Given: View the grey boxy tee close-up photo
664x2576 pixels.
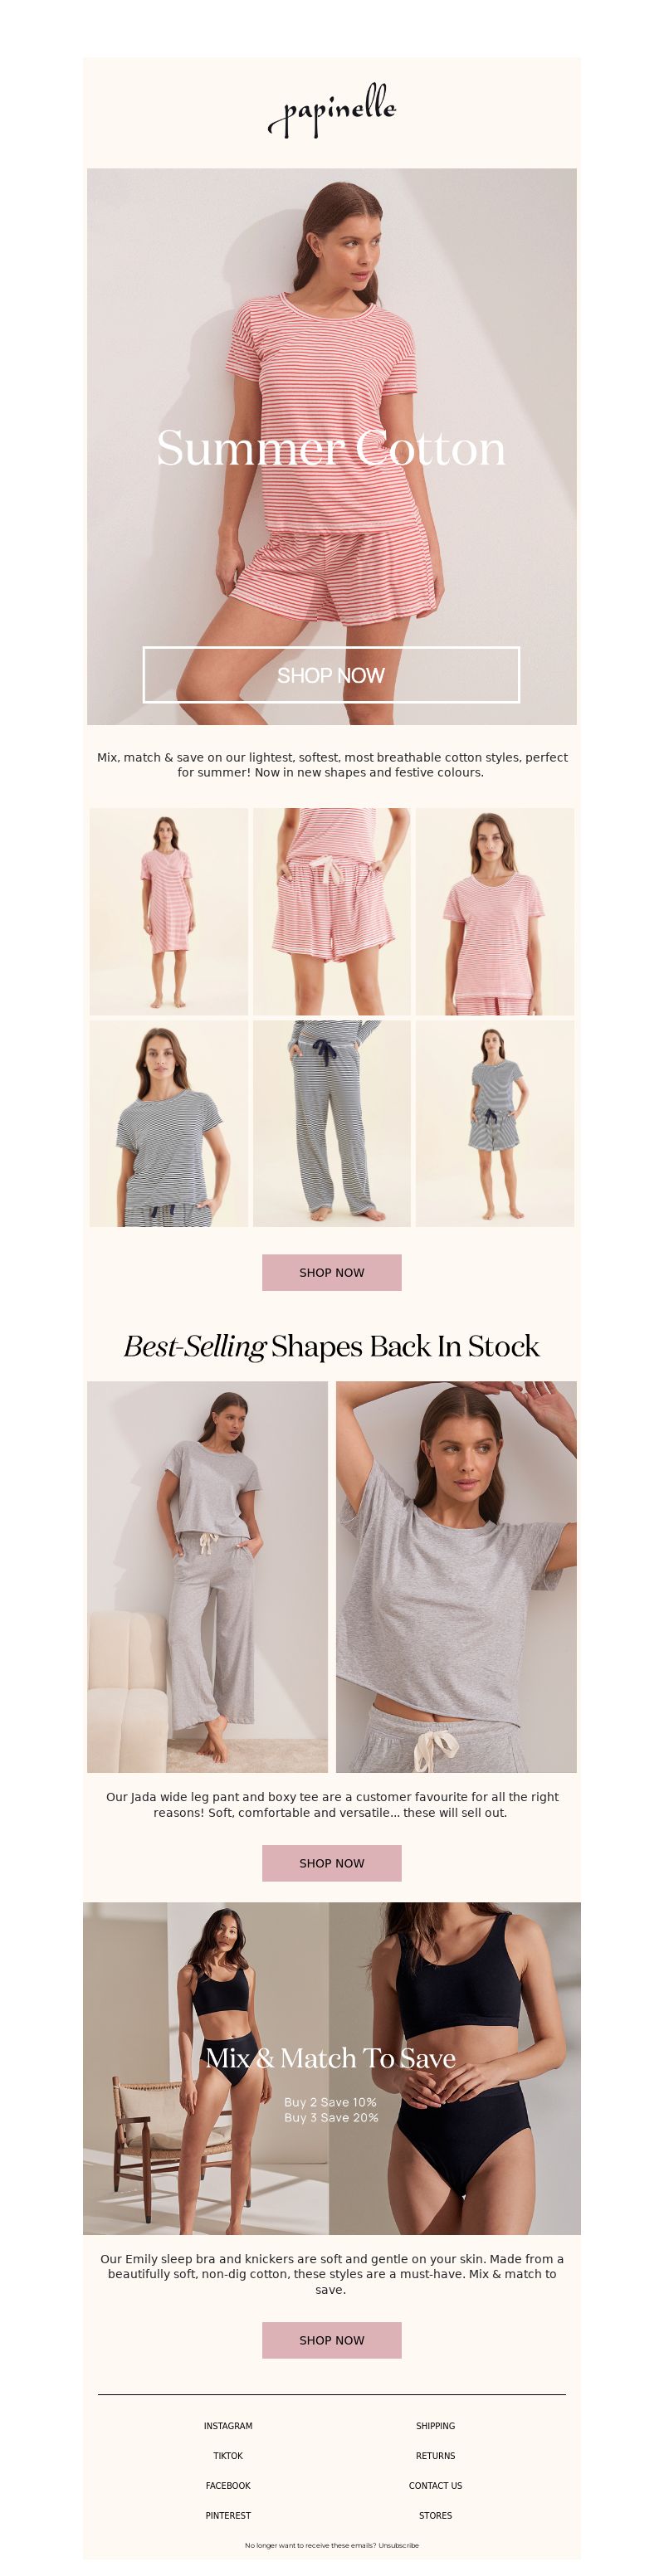Looking at the screenshot, I should tap(456, 1577).
